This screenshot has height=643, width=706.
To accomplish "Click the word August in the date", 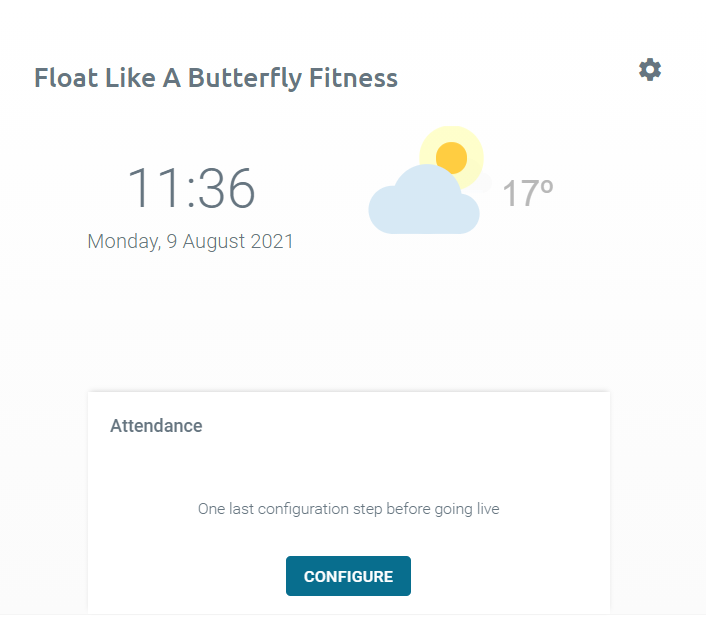I will pyautogui.click(x=214, y=242).
